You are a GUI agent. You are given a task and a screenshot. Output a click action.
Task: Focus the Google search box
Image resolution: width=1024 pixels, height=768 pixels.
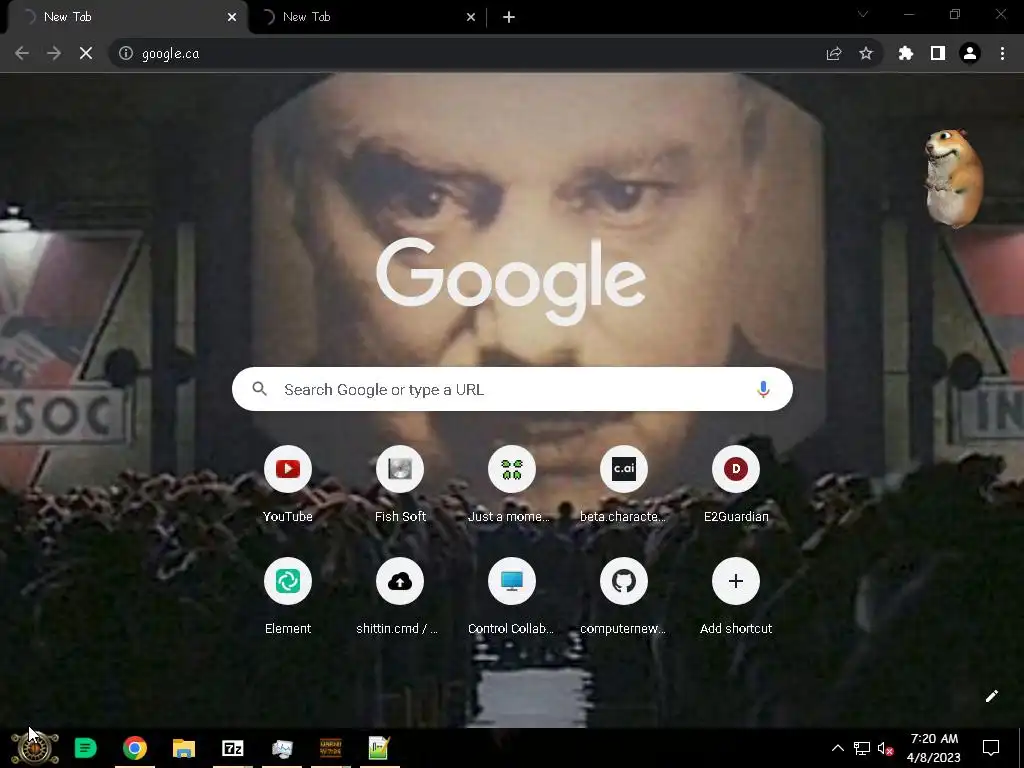coord(512,389)
